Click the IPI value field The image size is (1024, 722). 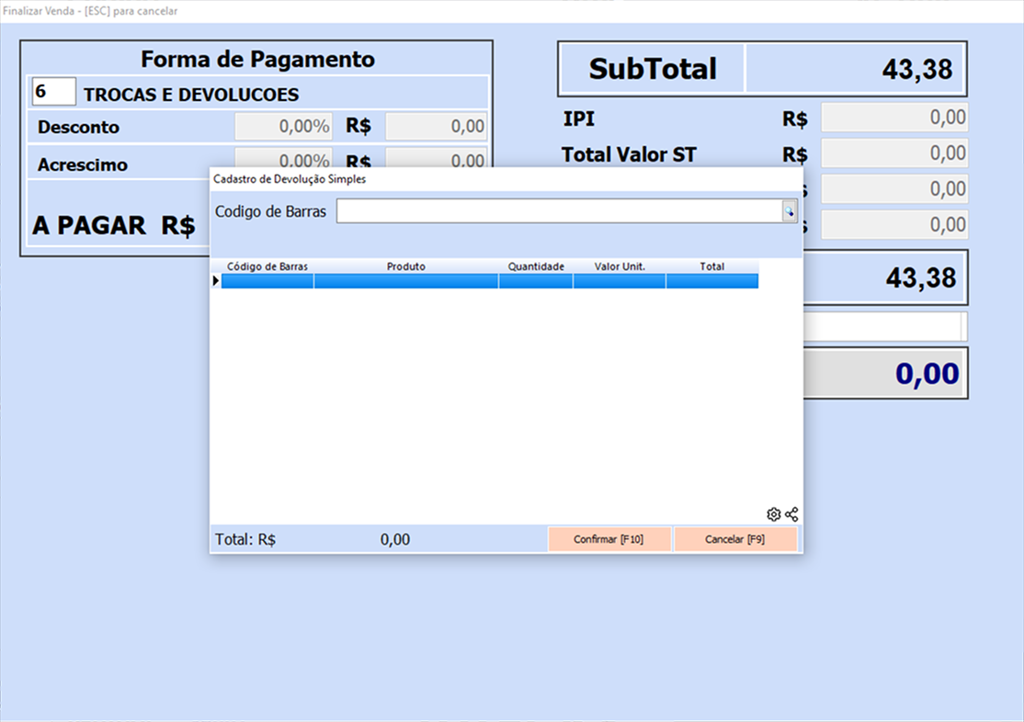click(894, 118)
